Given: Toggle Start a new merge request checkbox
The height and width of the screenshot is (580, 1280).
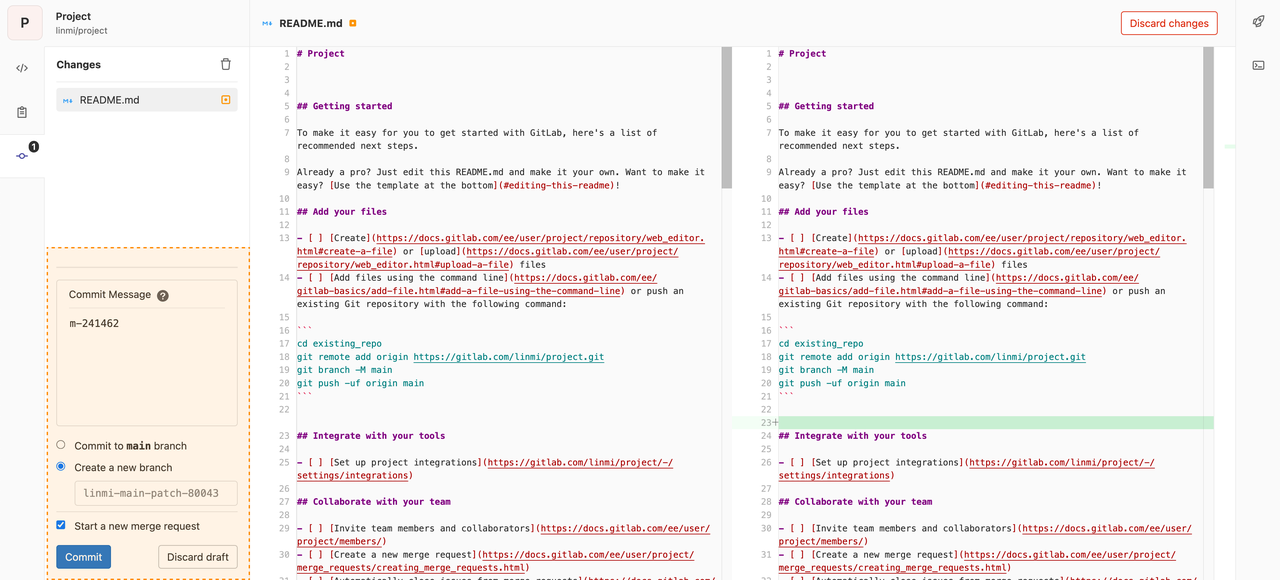Looking at the screenshot, I should click(x=61, y=525).
